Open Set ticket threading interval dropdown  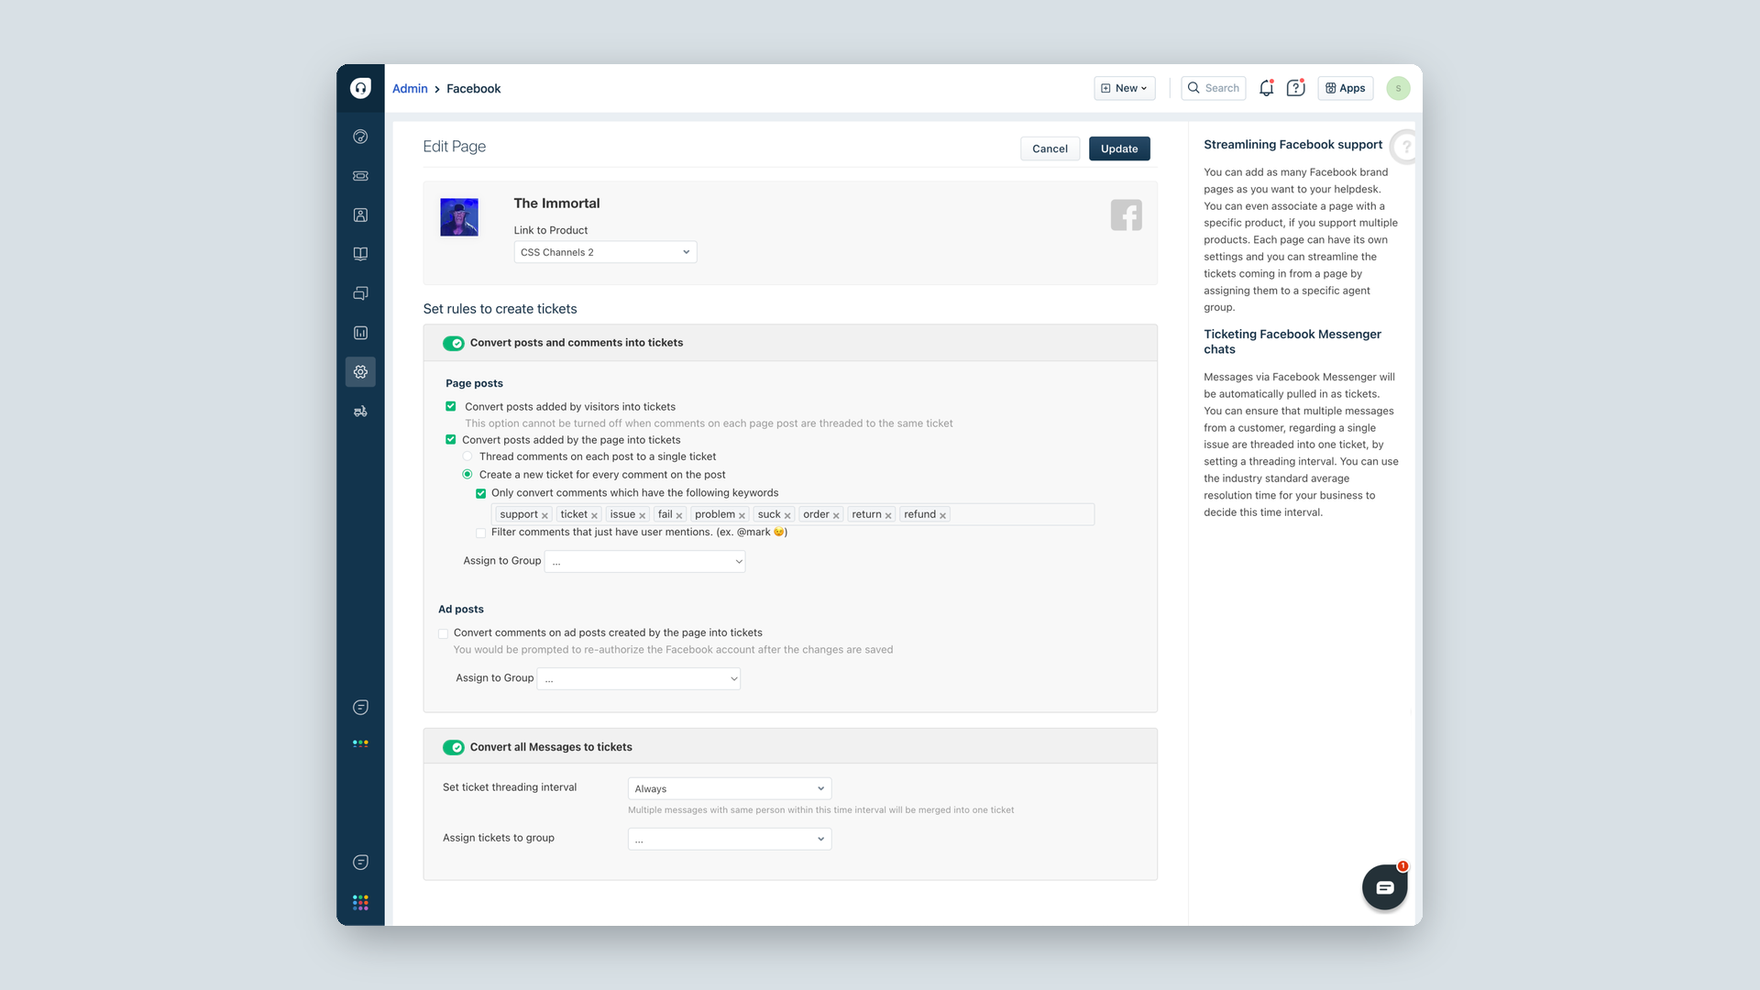[x=730, y=788]
